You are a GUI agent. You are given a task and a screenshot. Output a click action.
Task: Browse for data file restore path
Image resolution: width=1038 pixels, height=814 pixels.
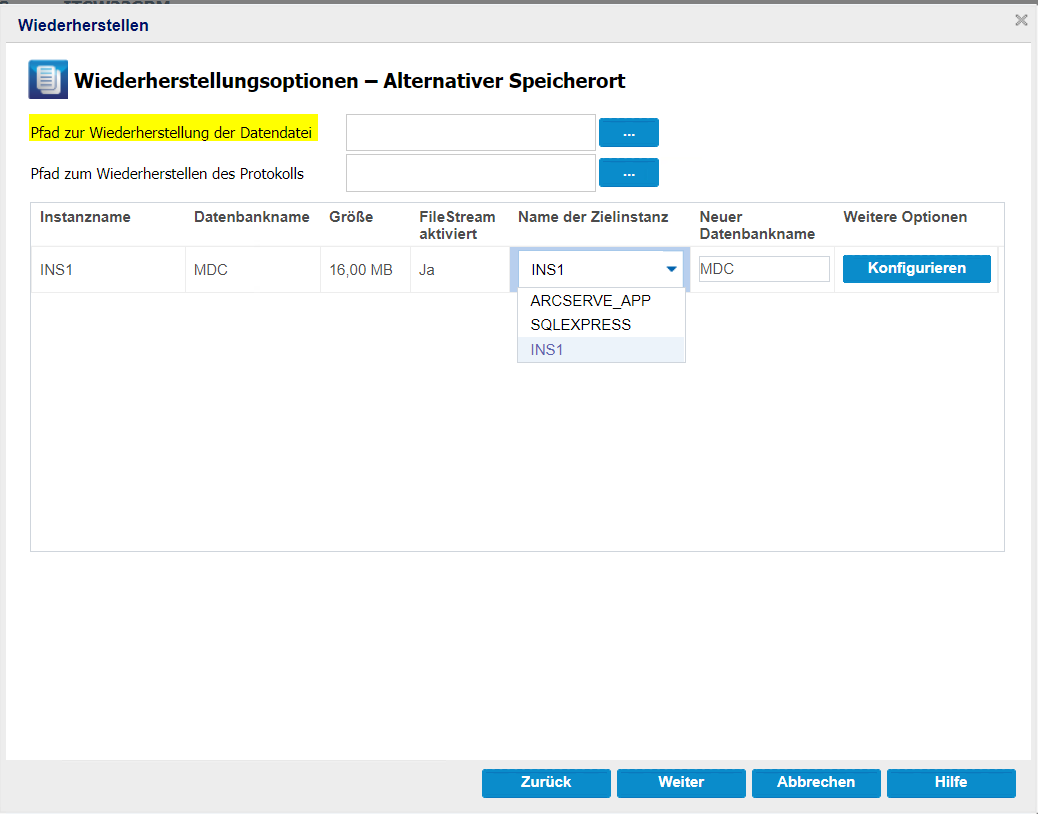click(x=628, y=133)
